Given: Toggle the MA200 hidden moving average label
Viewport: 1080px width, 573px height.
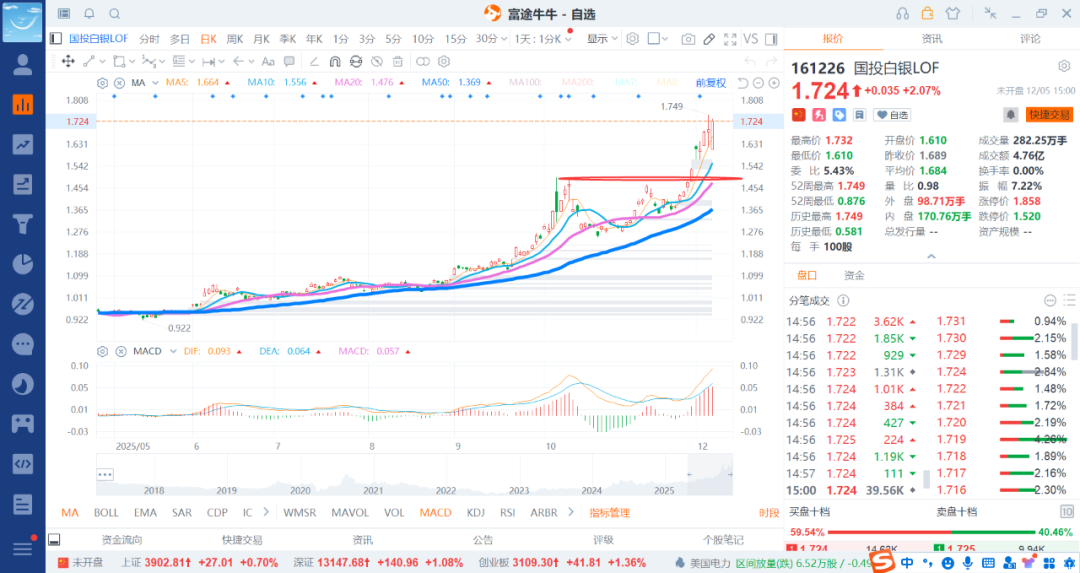Looking at the screenshot, I should click(x=577, y=83).
